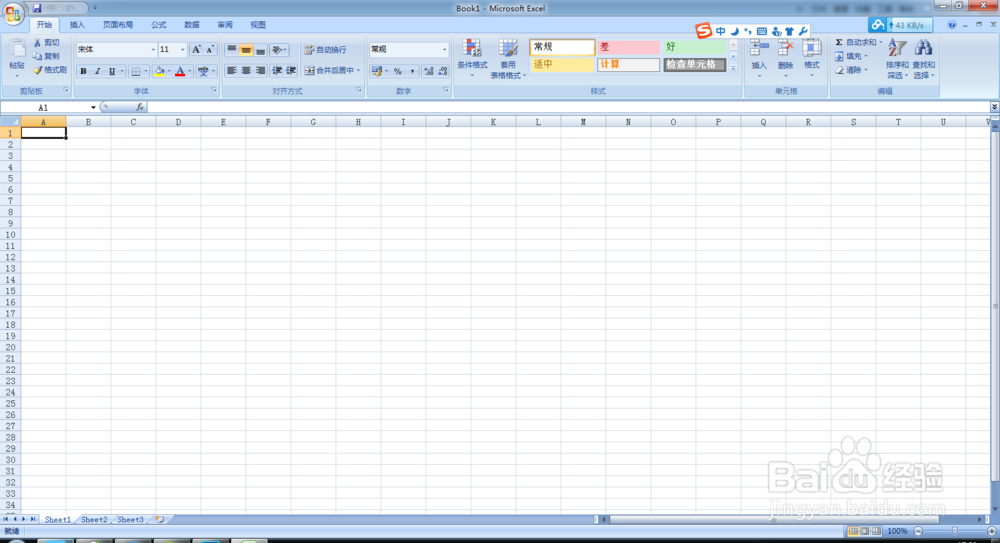Apply the Good (好) cell style
The image size is (1000, 543).
(695, 47)
